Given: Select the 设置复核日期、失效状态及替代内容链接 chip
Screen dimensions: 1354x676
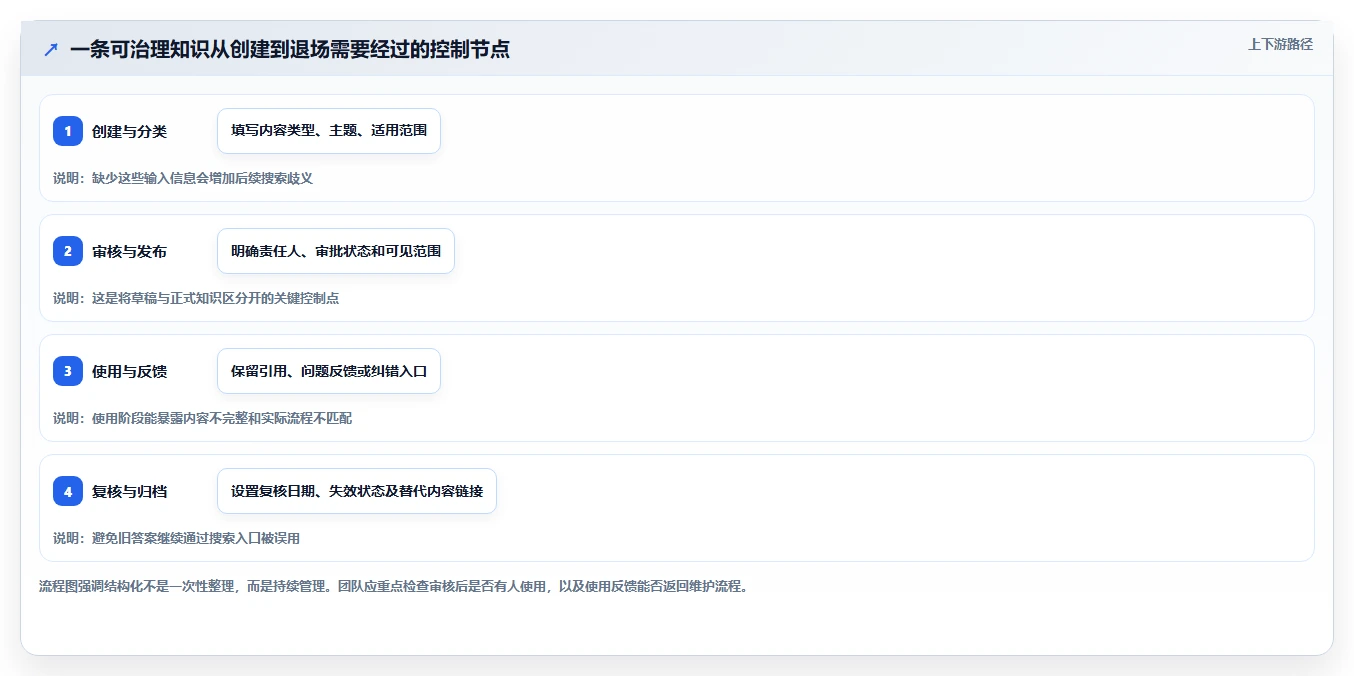Looking at the screenshot, I should coord(357,491).
